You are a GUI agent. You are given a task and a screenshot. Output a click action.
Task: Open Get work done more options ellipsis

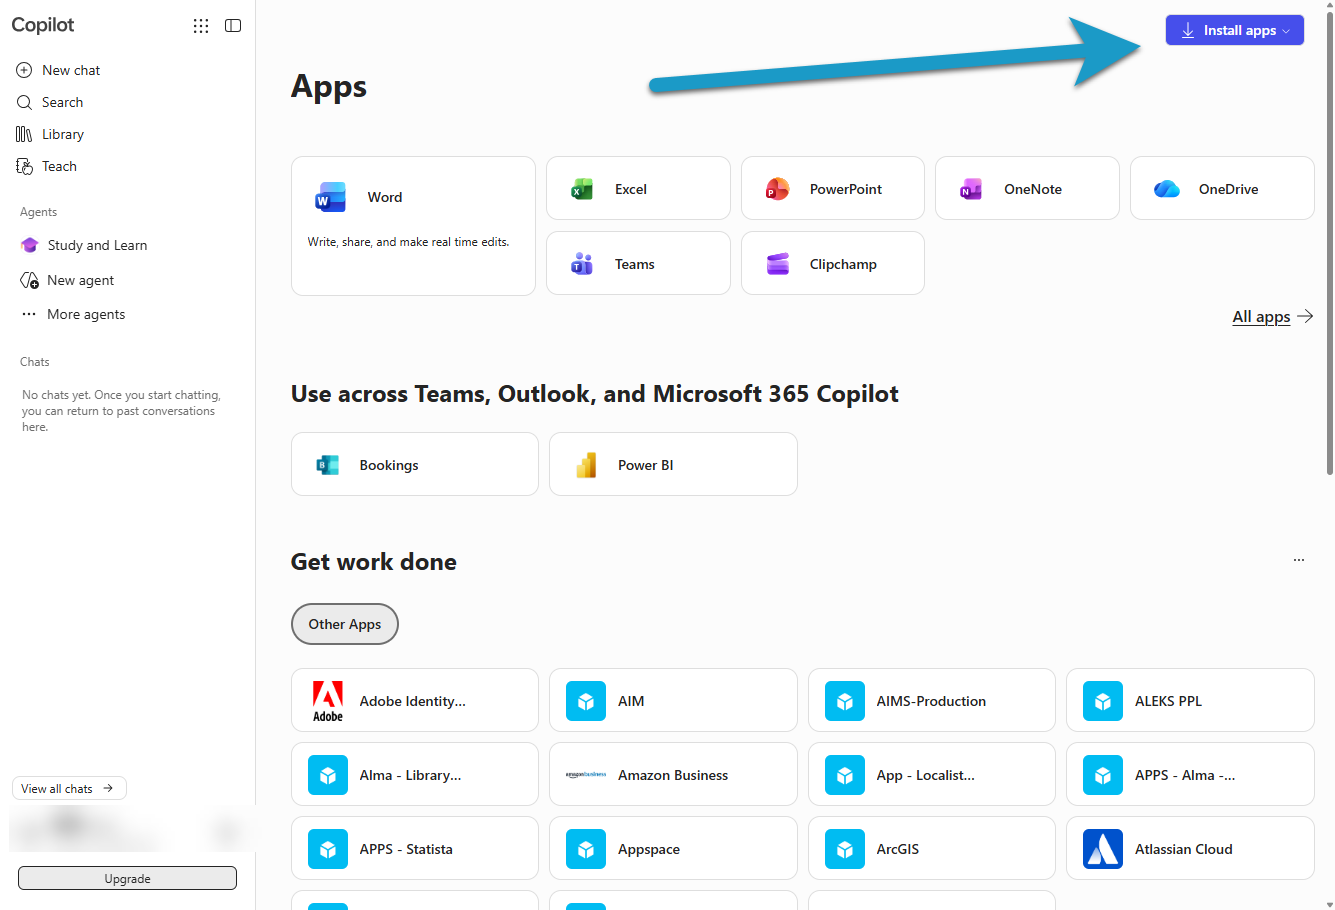1299,560
